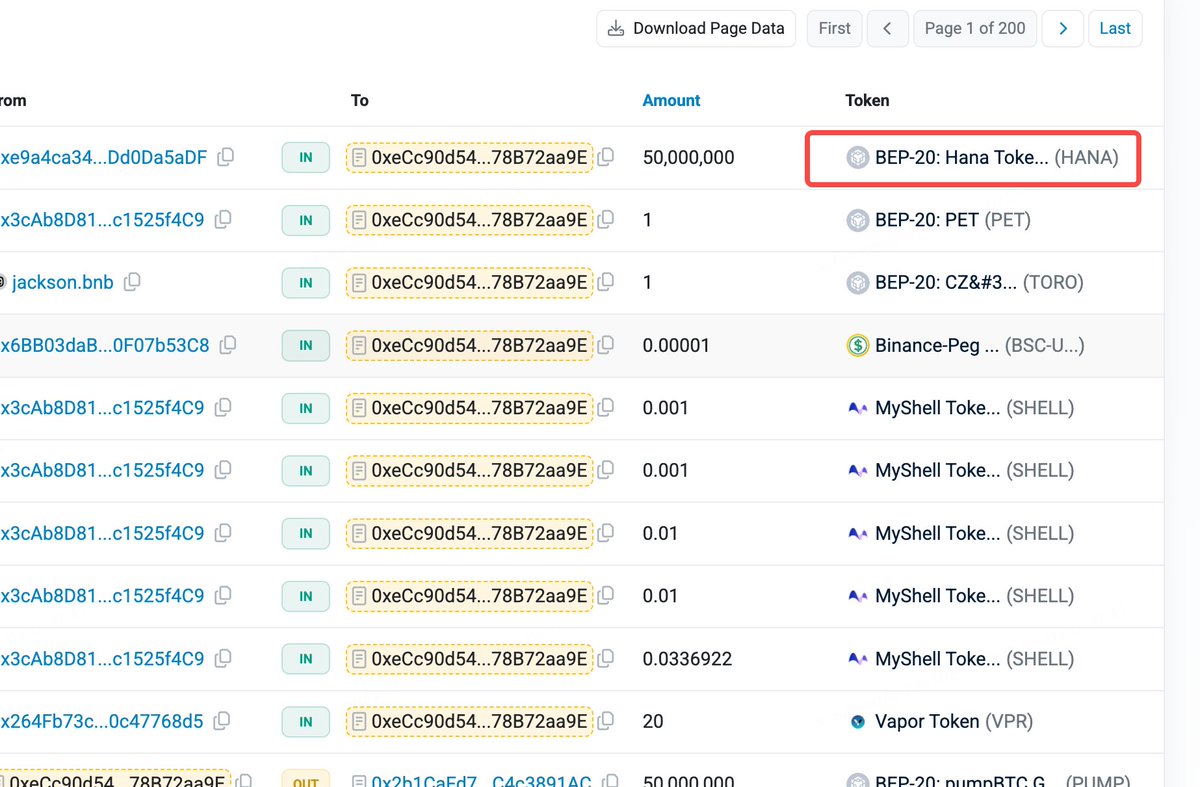Copy the To address in the HANA row
Image resolution: width=1200 pixels, height=787 pixels.
tap(605, 157)
